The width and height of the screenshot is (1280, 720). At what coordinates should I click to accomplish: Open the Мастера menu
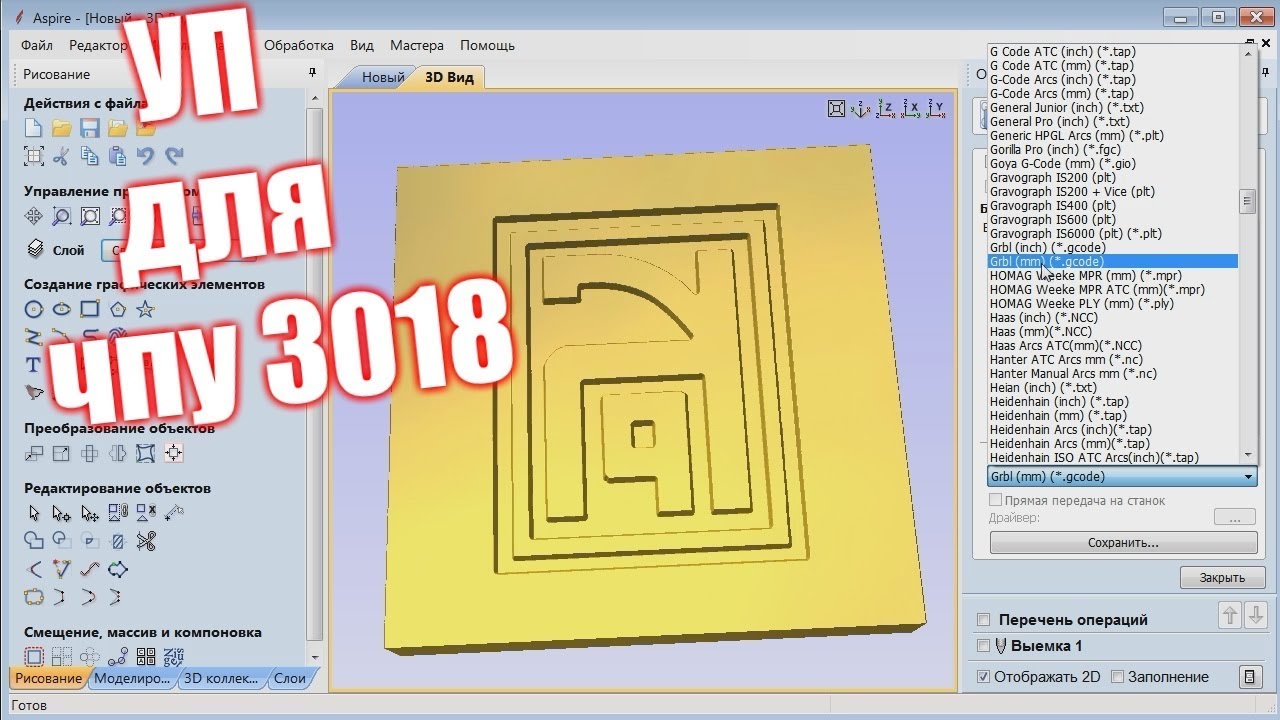point(417,45)
